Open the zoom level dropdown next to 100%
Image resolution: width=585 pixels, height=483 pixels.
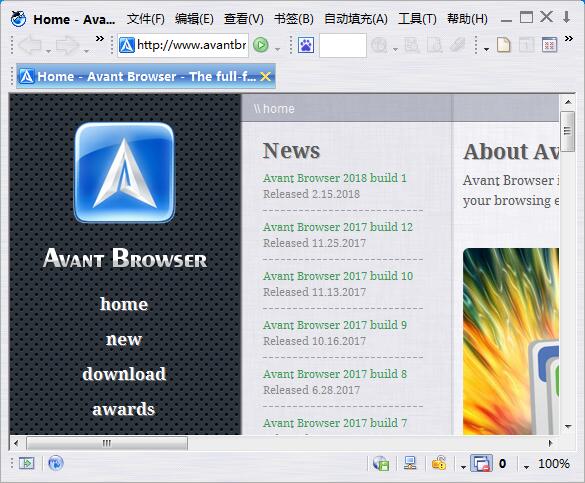click(526, 467)
